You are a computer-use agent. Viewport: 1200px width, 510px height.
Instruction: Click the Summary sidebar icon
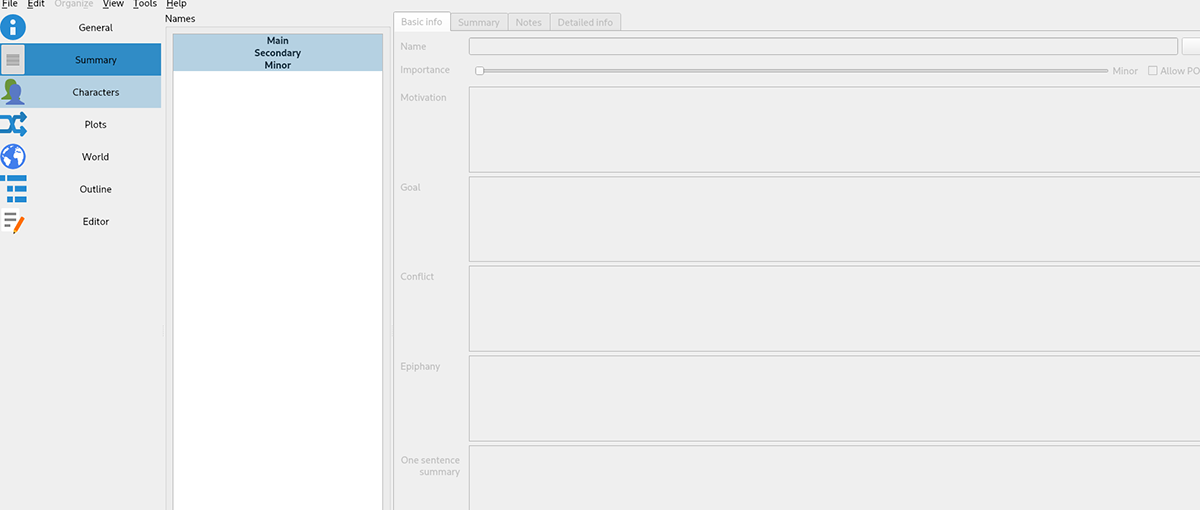point(13,60)
